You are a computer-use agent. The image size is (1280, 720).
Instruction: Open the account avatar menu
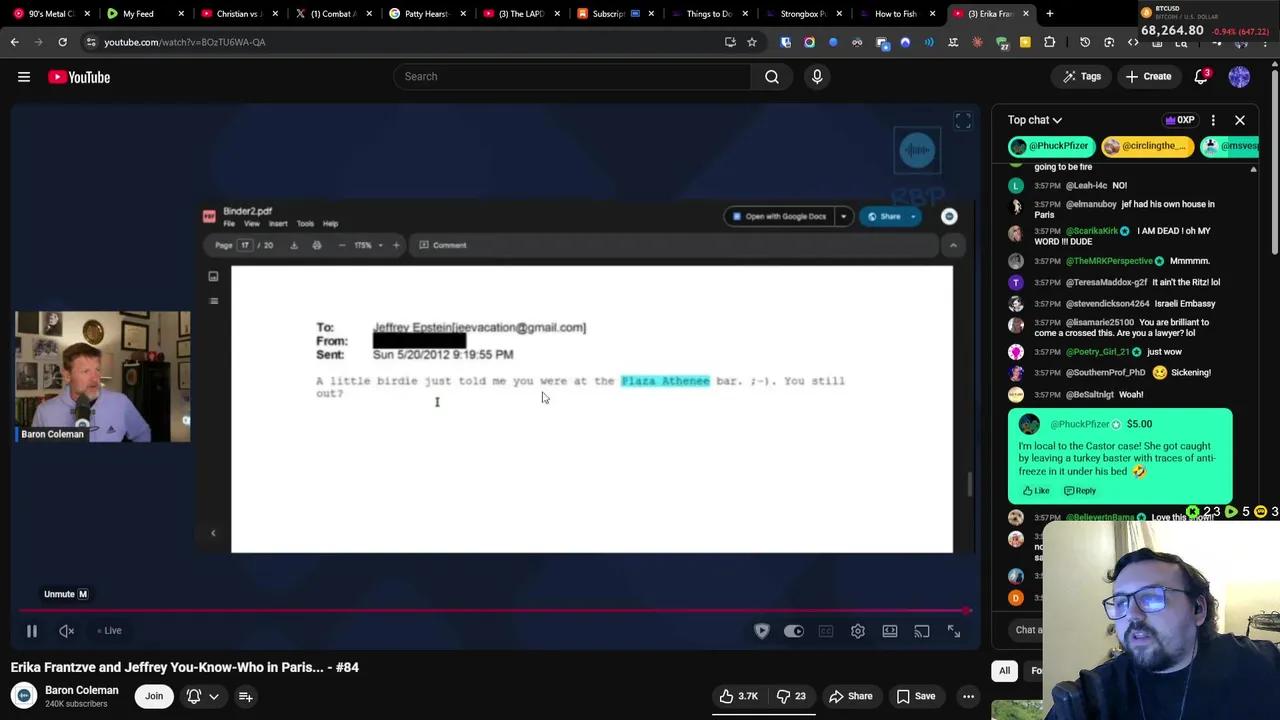[x=1239, y=77]
